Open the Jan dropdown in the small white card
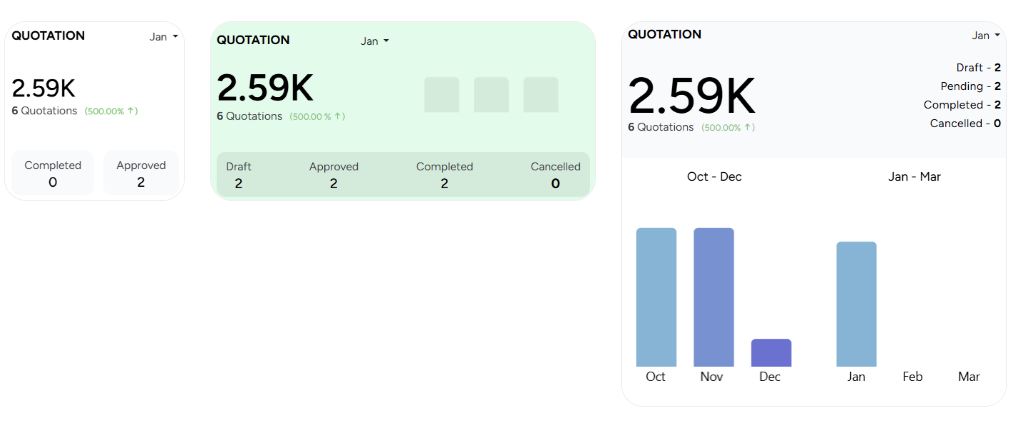Viewport: 1027px width, 421px height. (163, 37)
